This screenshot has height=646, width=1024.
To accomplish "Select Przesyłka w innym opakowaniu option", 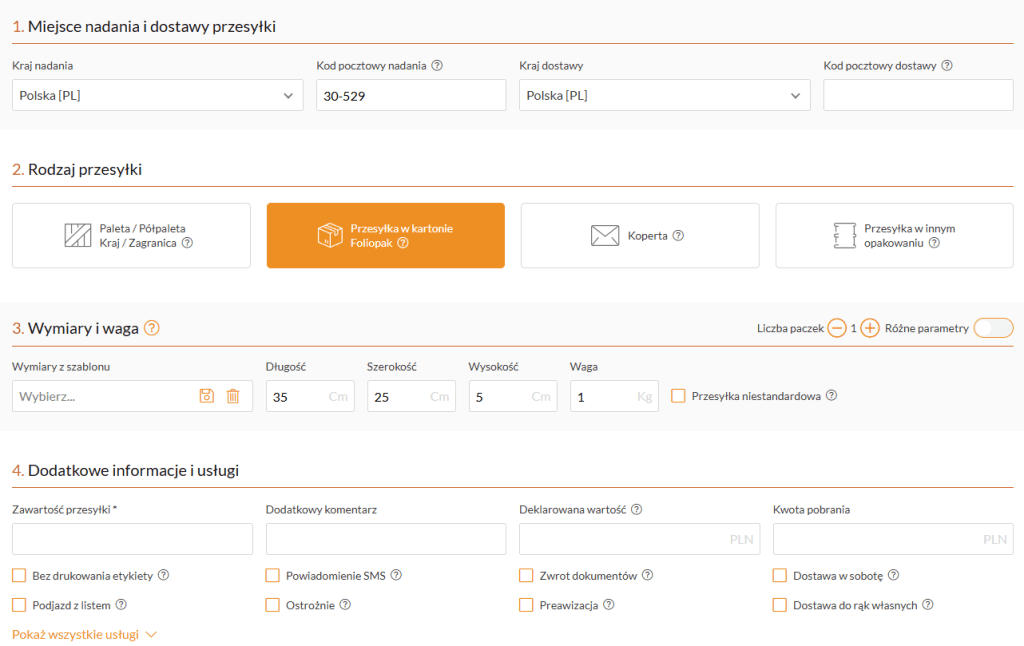I will tap(894, 236).
